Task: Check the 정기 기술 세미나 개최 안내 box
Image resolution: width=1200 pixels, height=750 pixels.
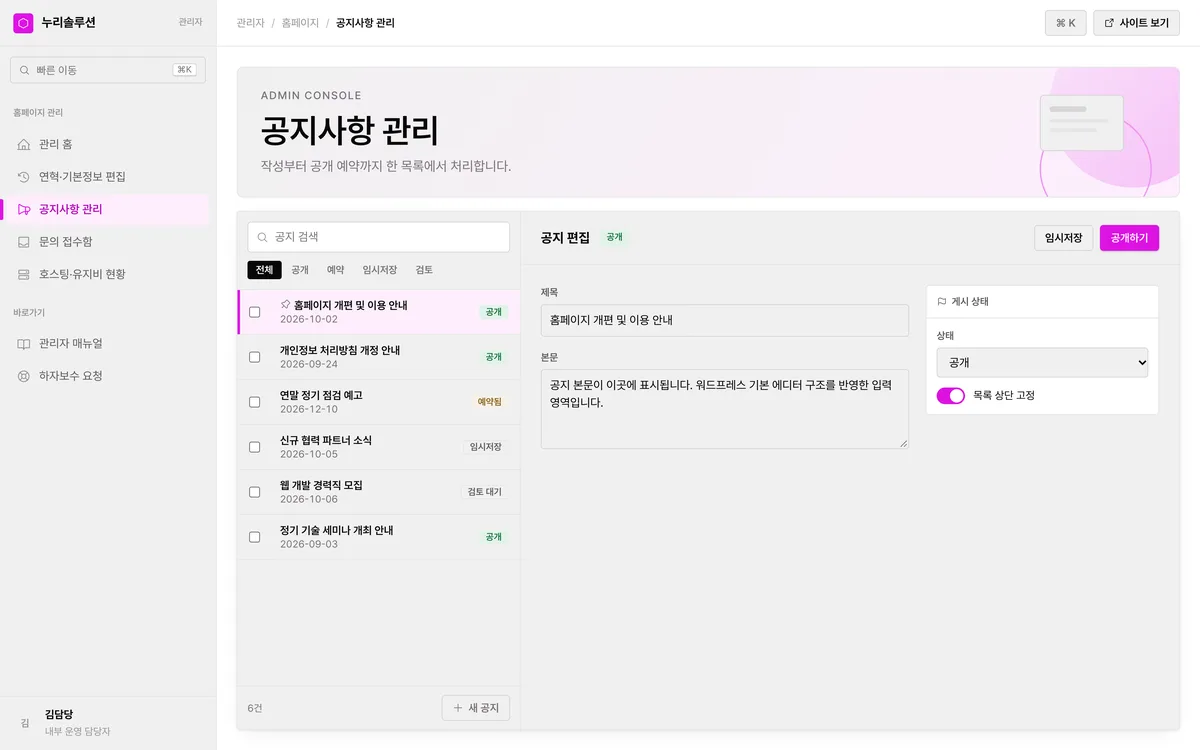Action: (254, 537)
